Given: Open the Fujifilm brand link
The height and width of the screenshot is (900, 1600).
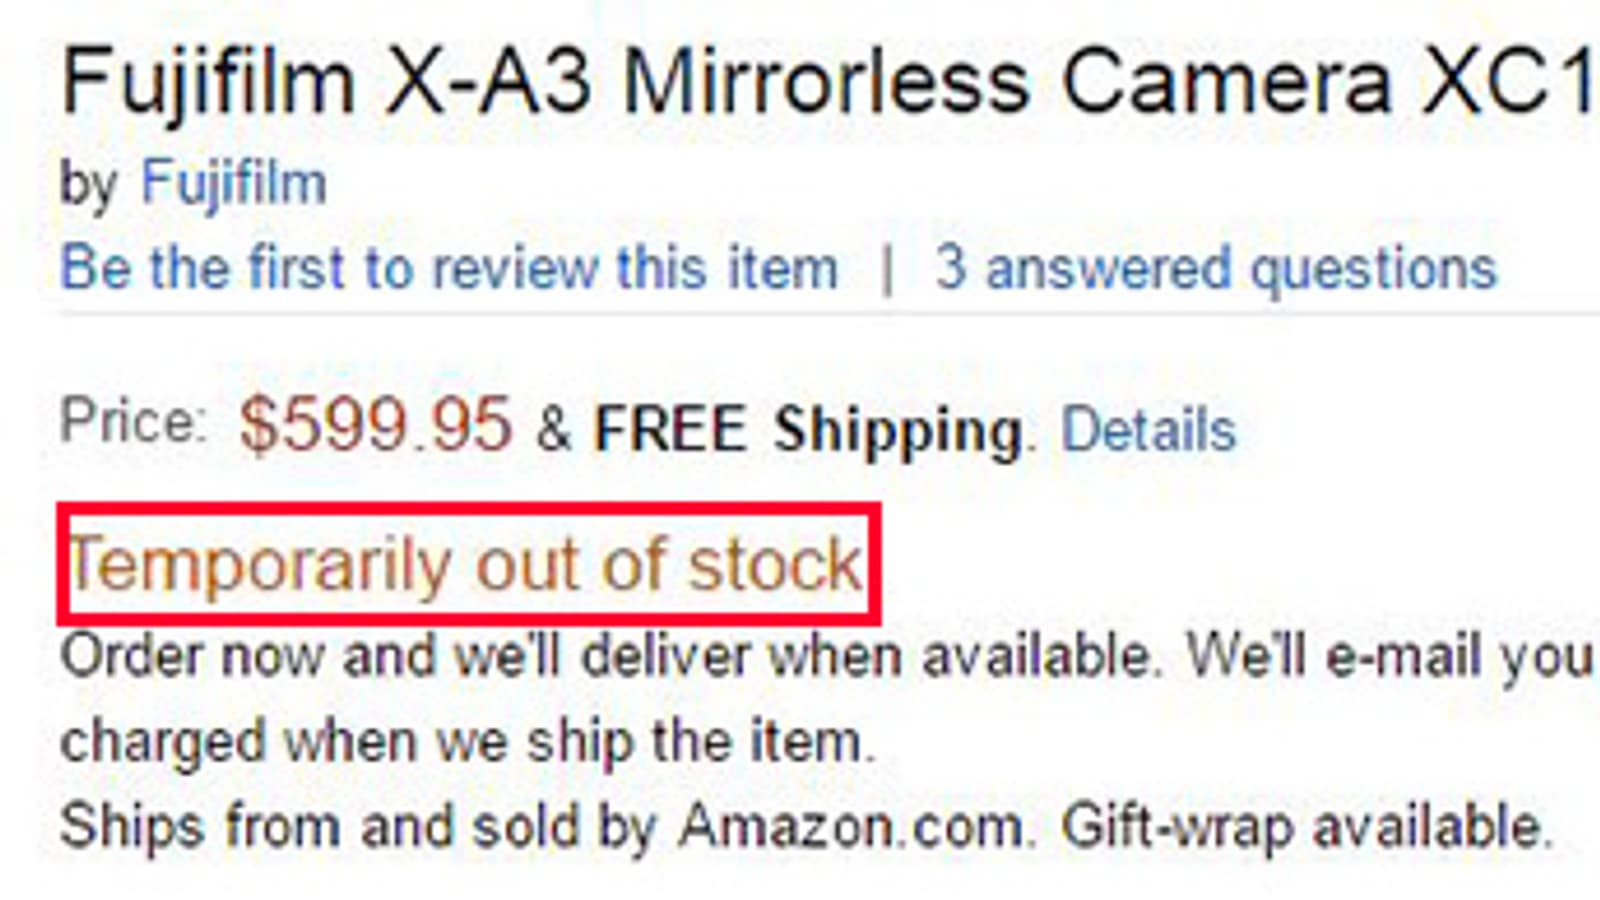Looking at the screenshot, I should [233, 184].
